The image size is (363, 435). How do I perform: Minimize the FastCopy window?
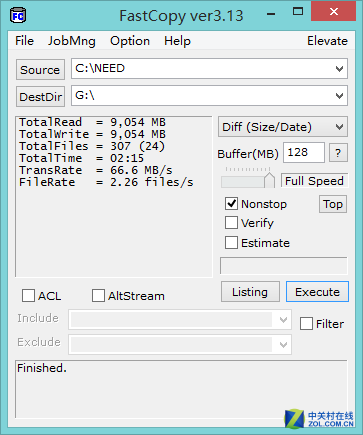(271, 14)
